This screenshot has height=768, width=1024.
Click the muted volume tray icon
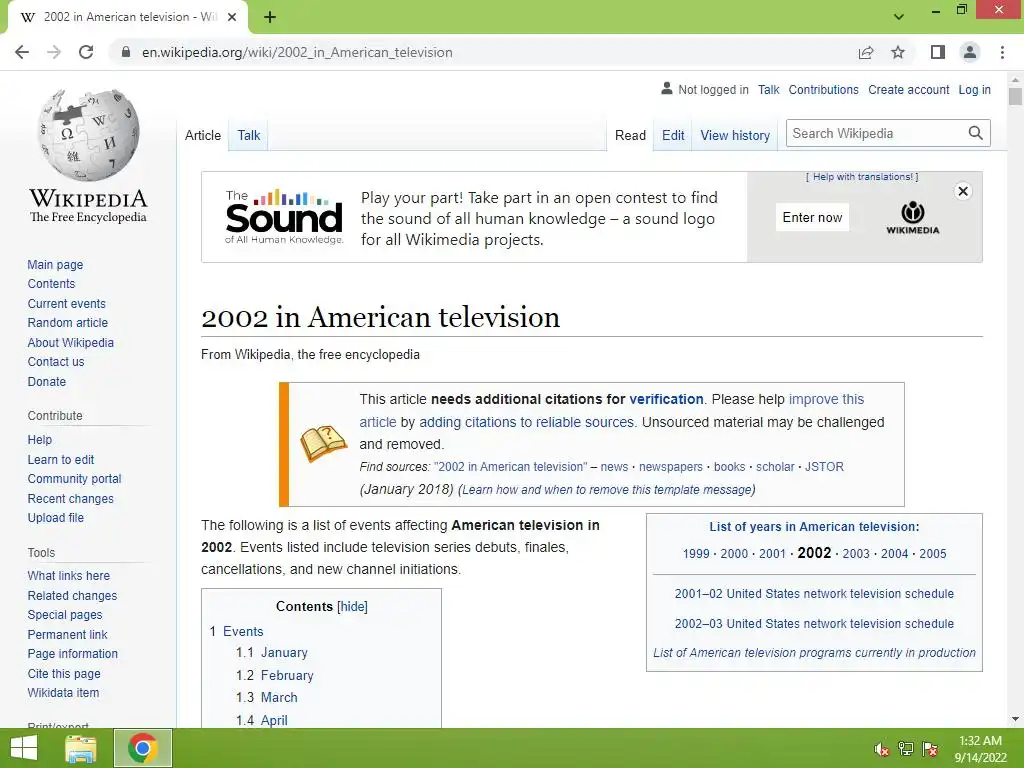[x=882, y=749]
